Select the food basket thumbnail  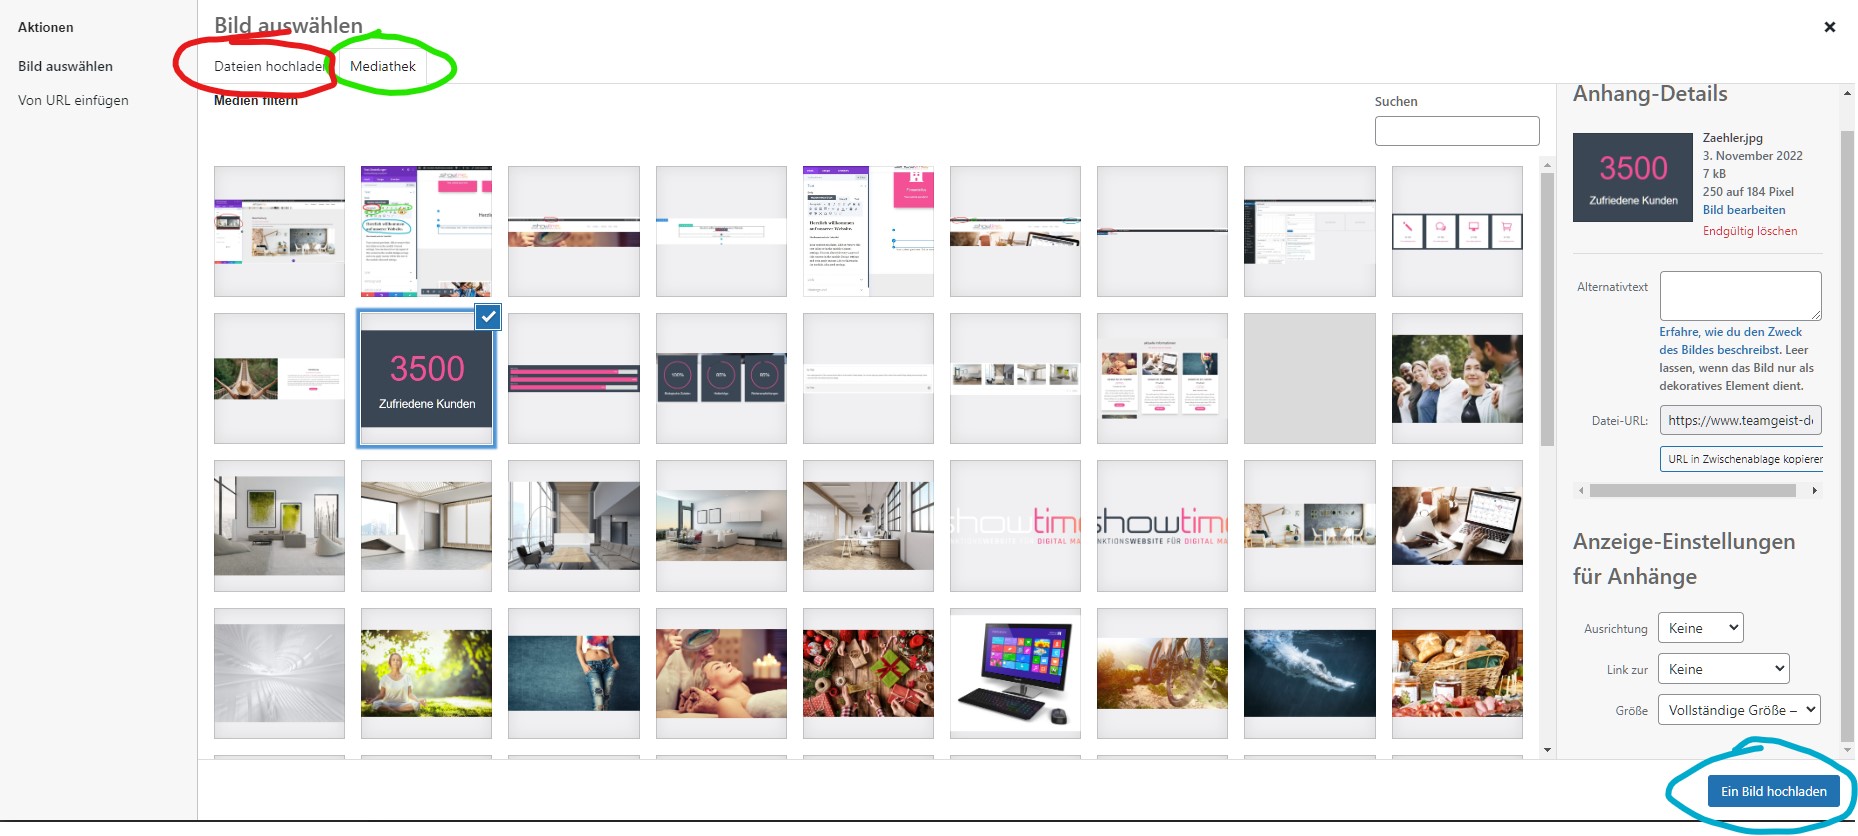coord(1457,673)
